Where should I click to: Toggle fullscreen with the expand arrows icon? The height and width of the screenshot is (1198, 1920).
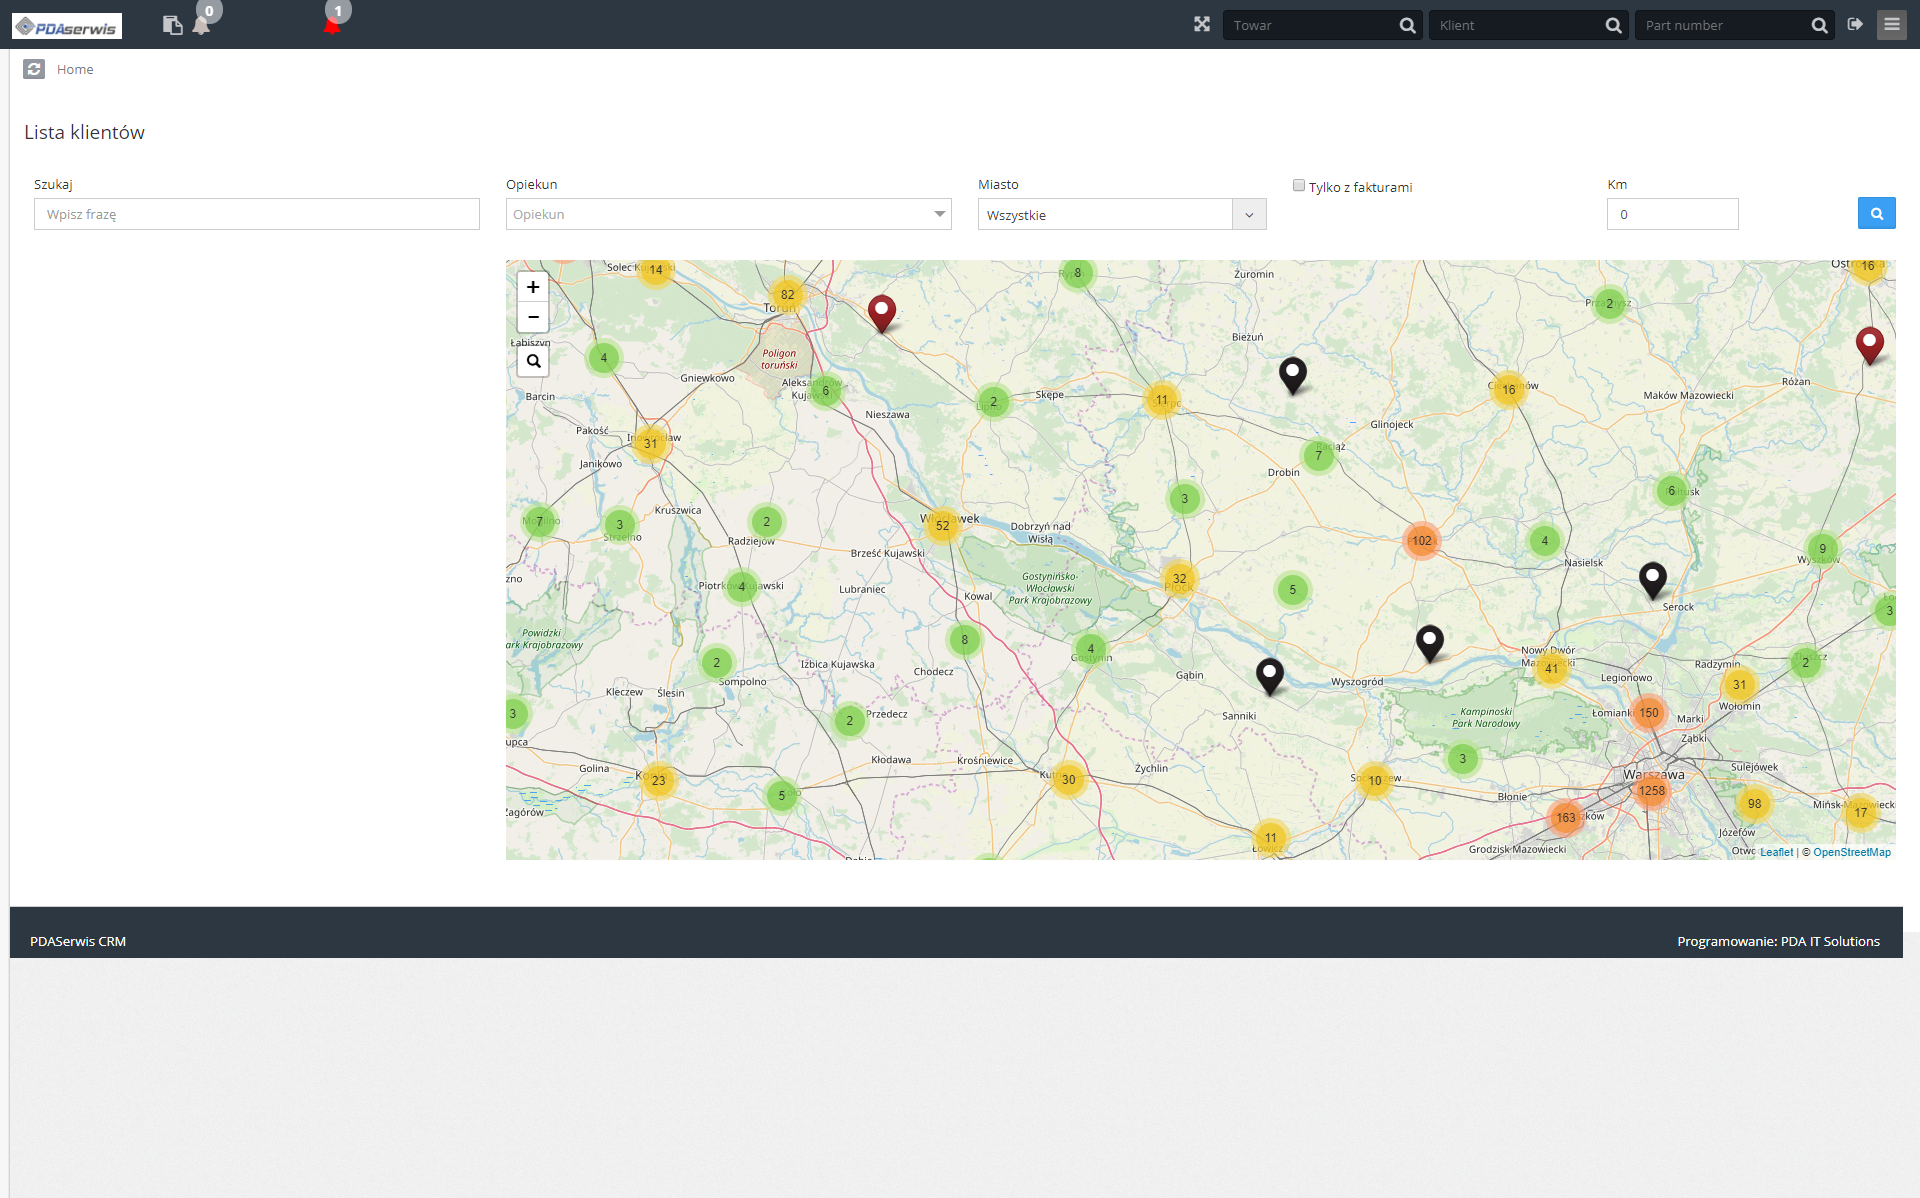click(1202, 24)
